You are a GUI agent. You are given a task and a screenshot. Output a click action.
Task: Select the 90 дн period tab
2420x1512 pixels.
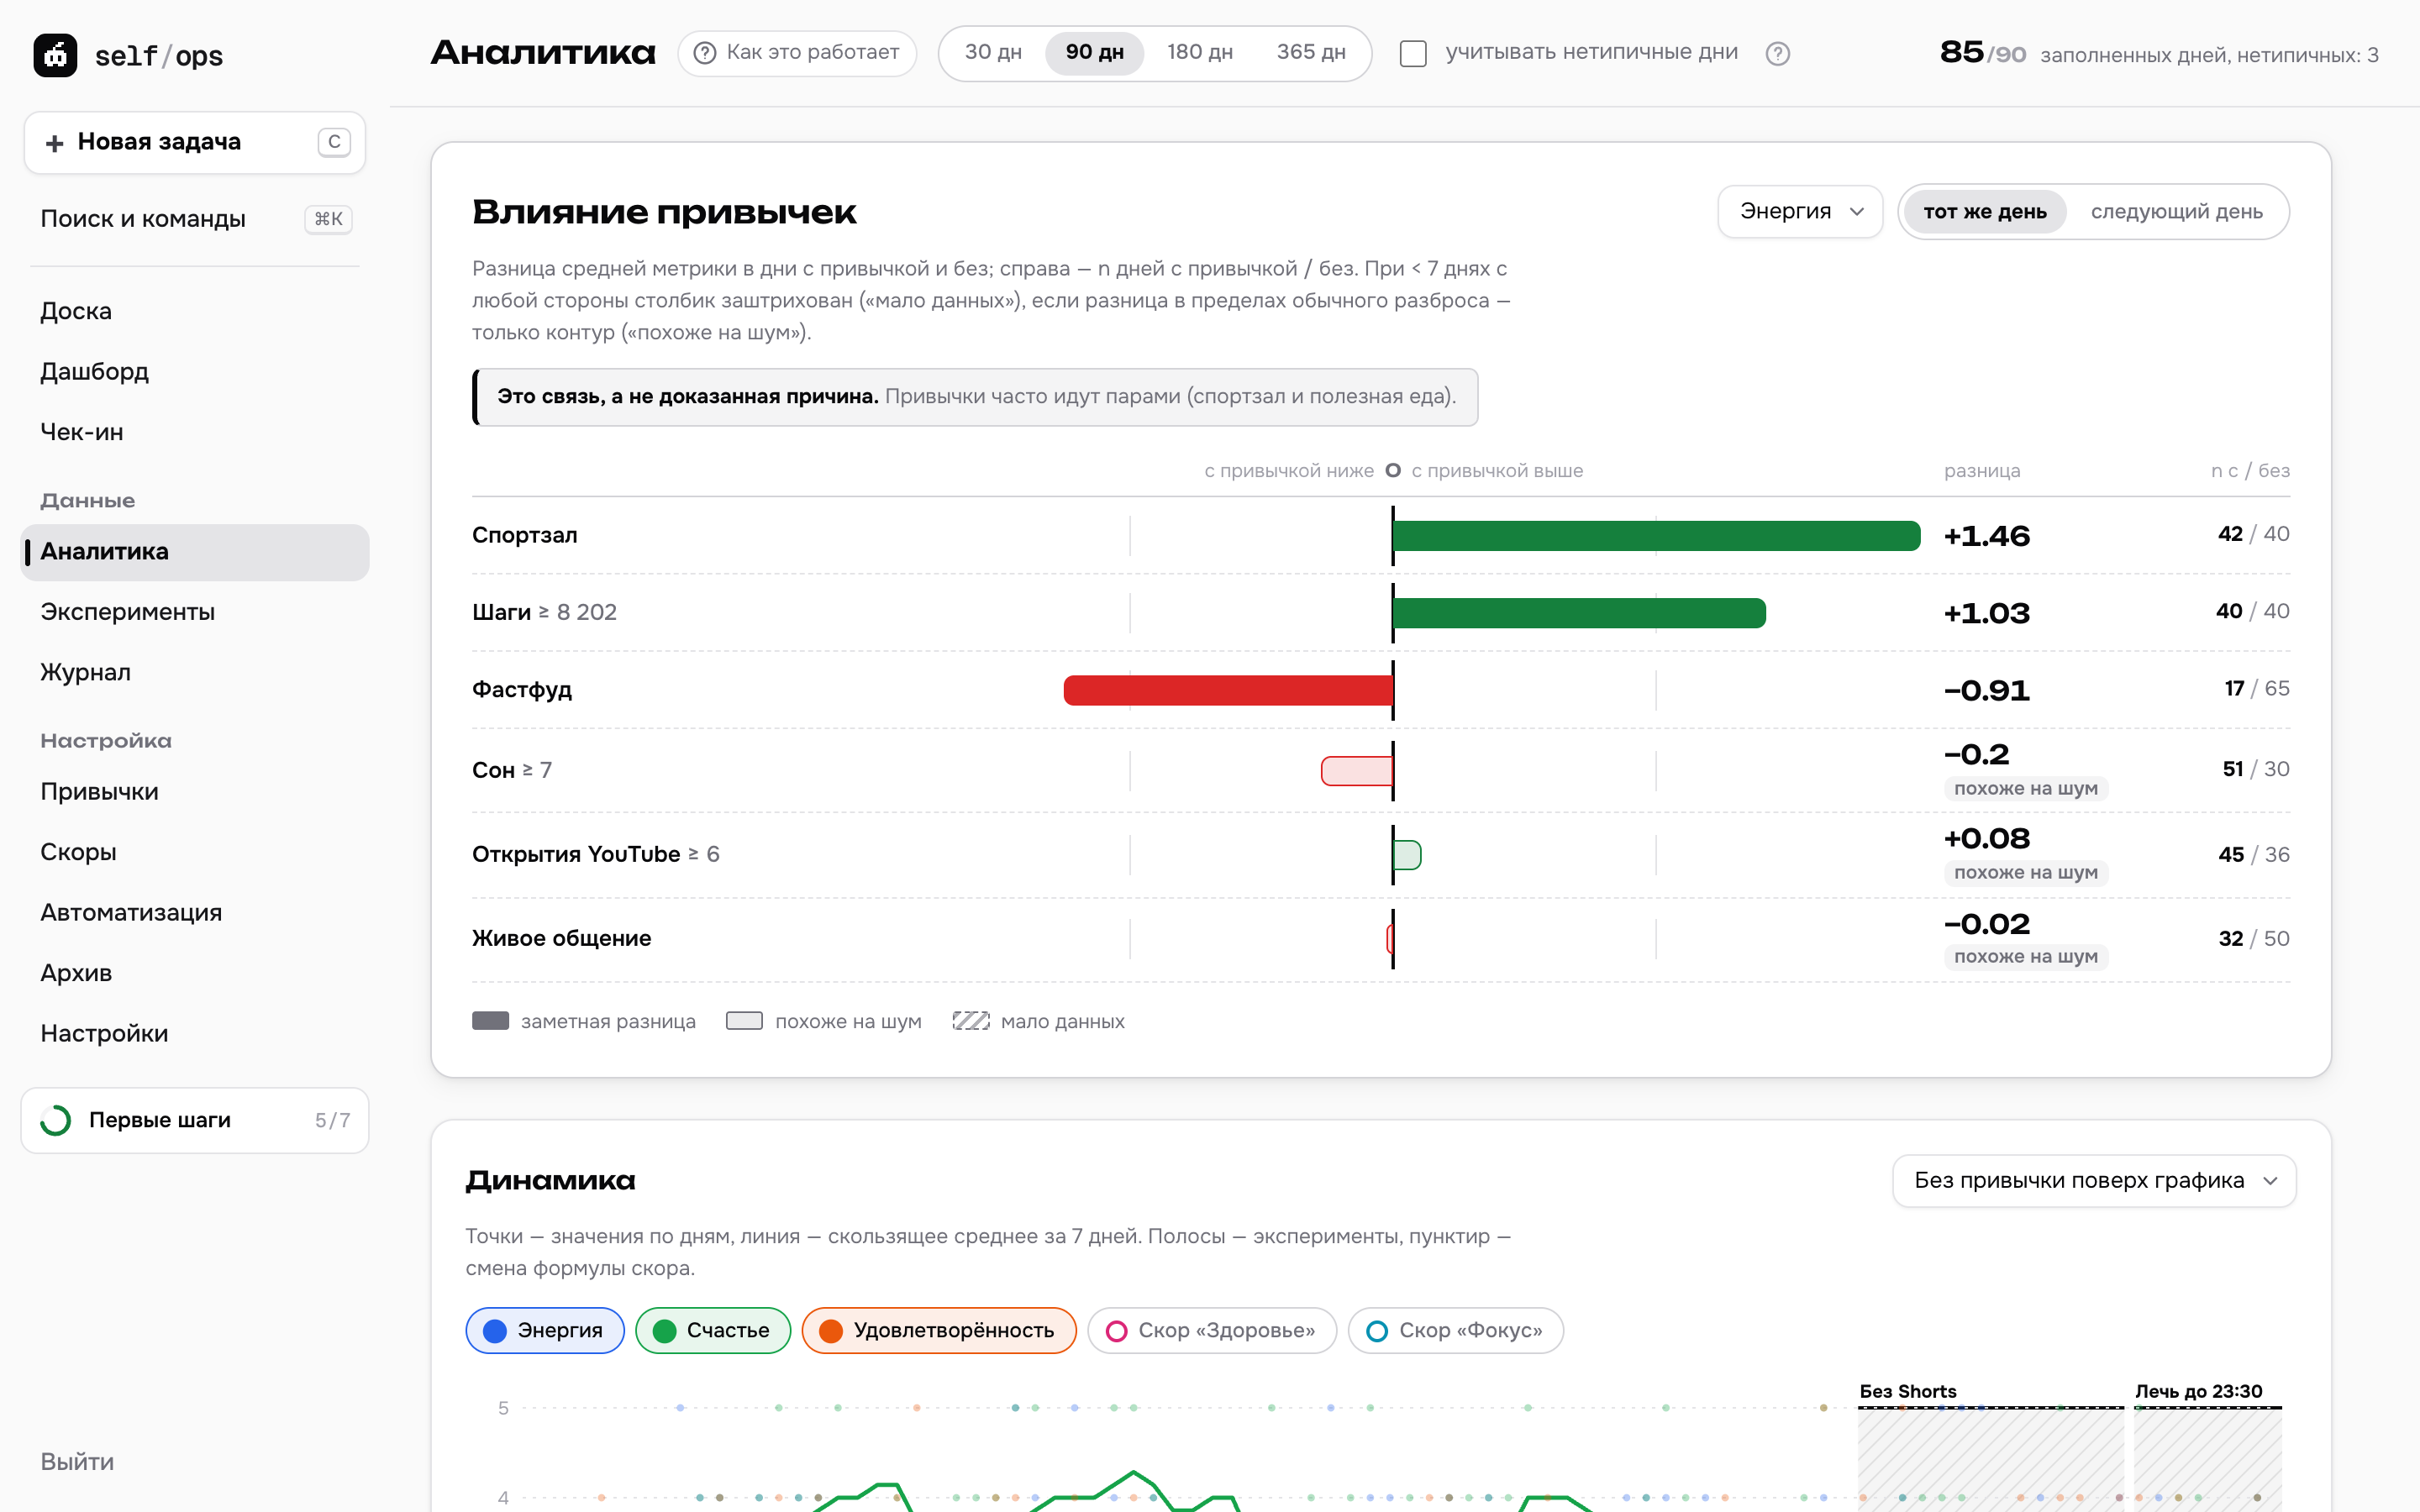(x=1094, y=53)
